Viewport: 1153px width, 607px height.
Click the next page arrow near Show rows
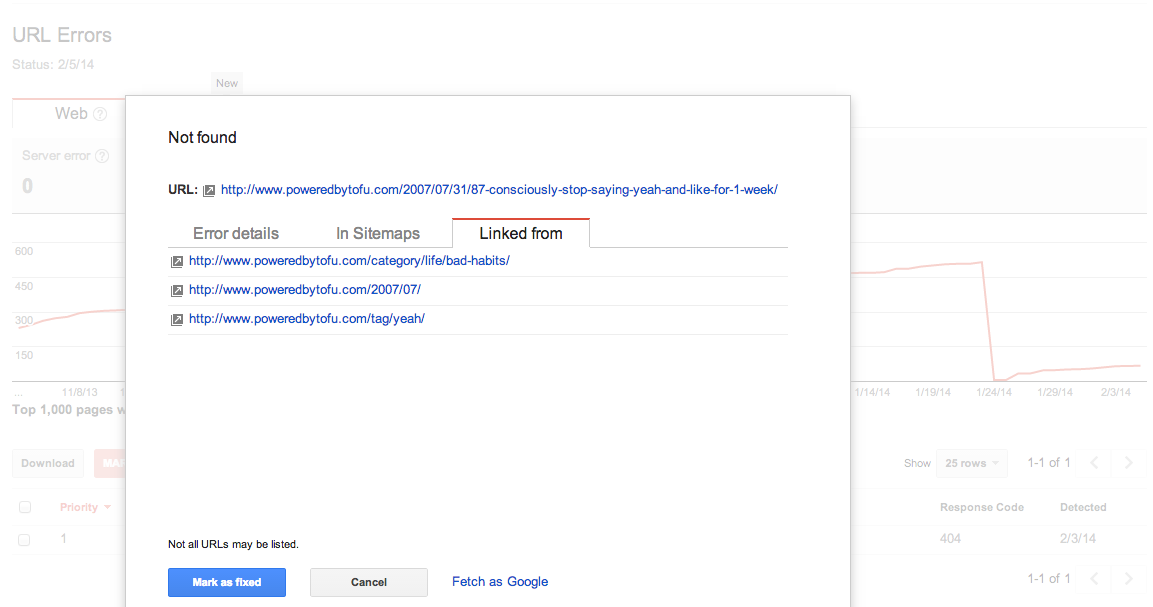(x=1128, y=462)
